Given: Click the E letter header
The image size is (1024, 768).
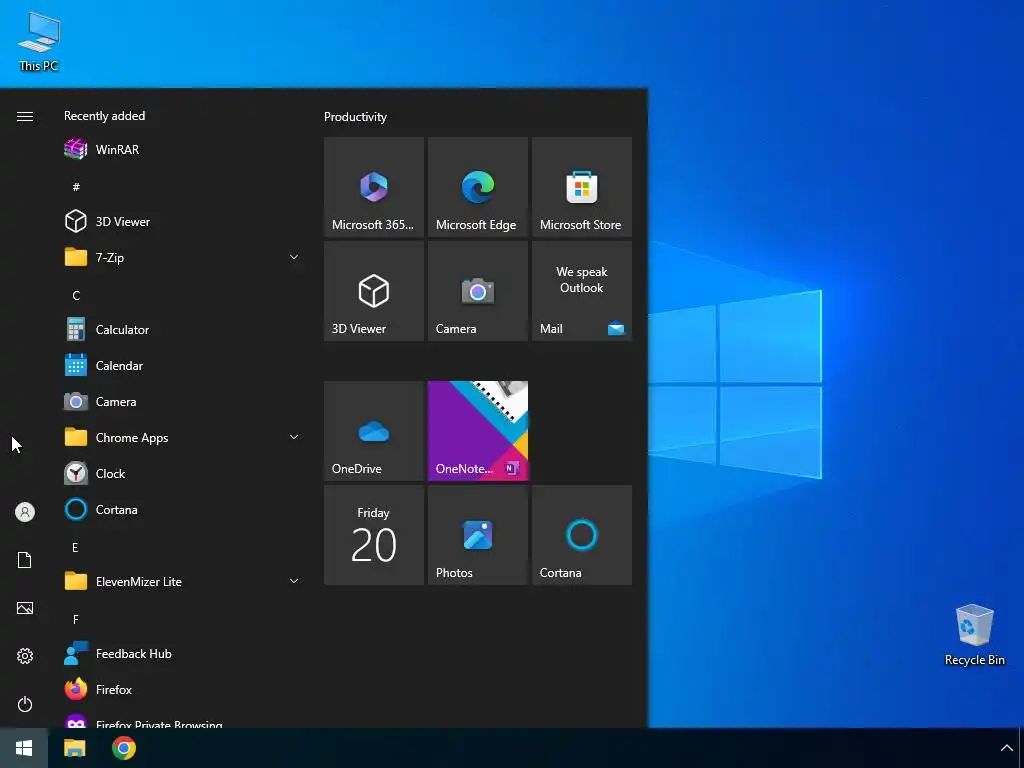Looking at the screenshot, I should coord(75,547).
